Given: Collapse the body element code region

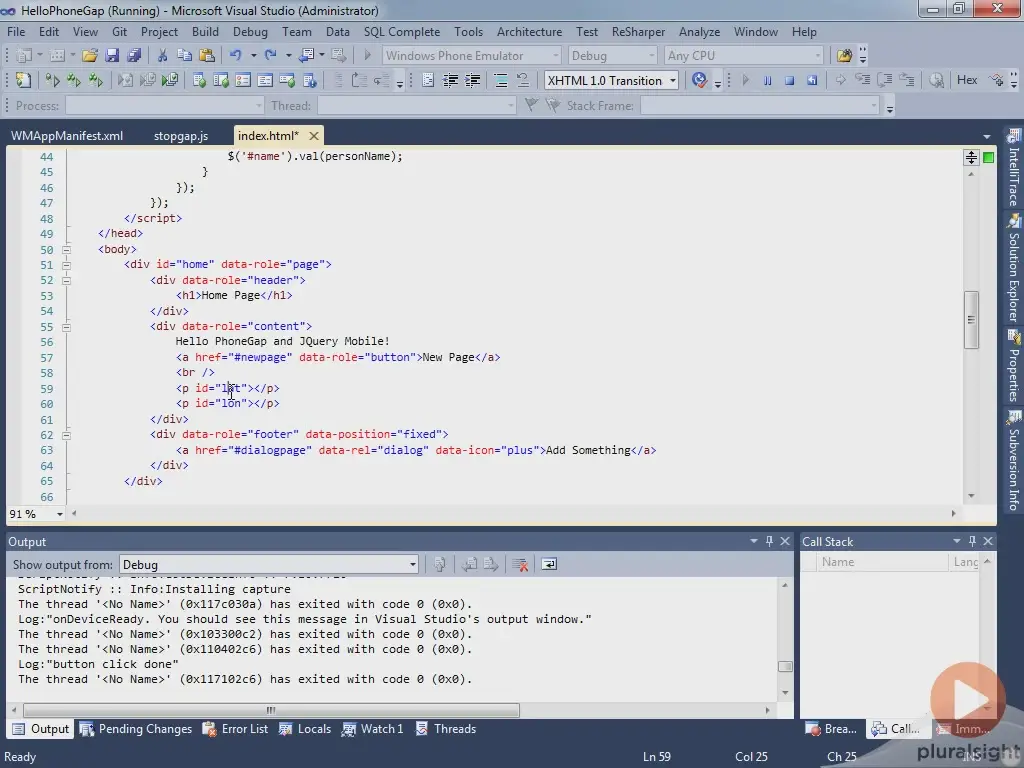Looking at the screenshot, I should pos(66,248).
